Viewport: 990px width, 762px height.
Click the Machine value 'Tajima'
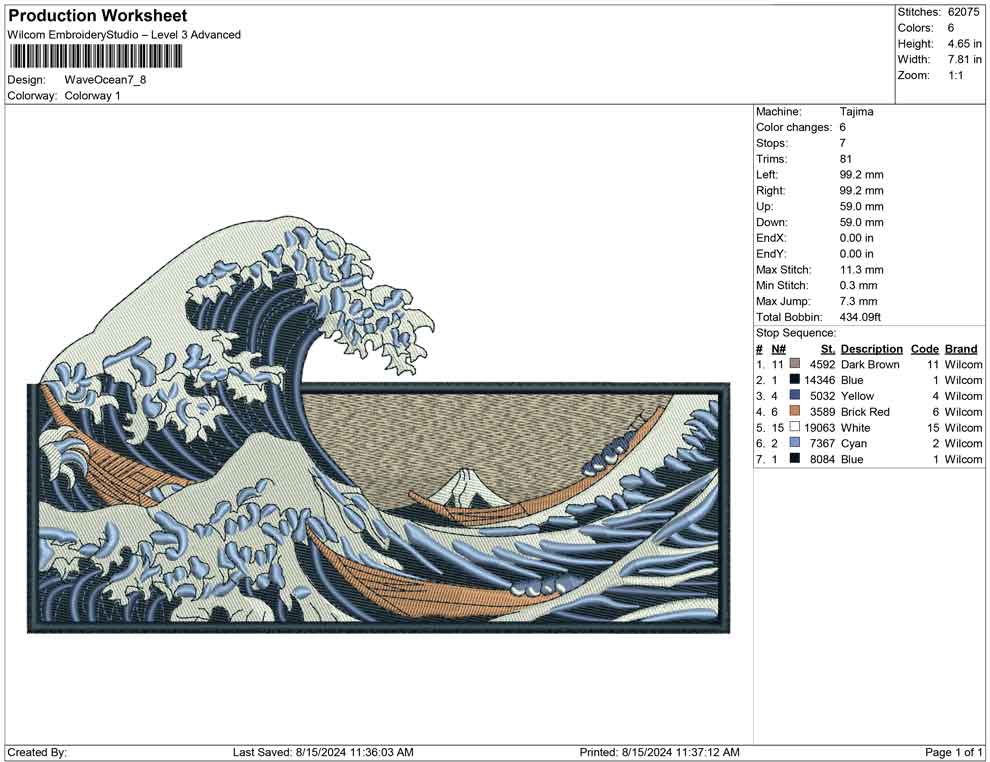(857, 112)
